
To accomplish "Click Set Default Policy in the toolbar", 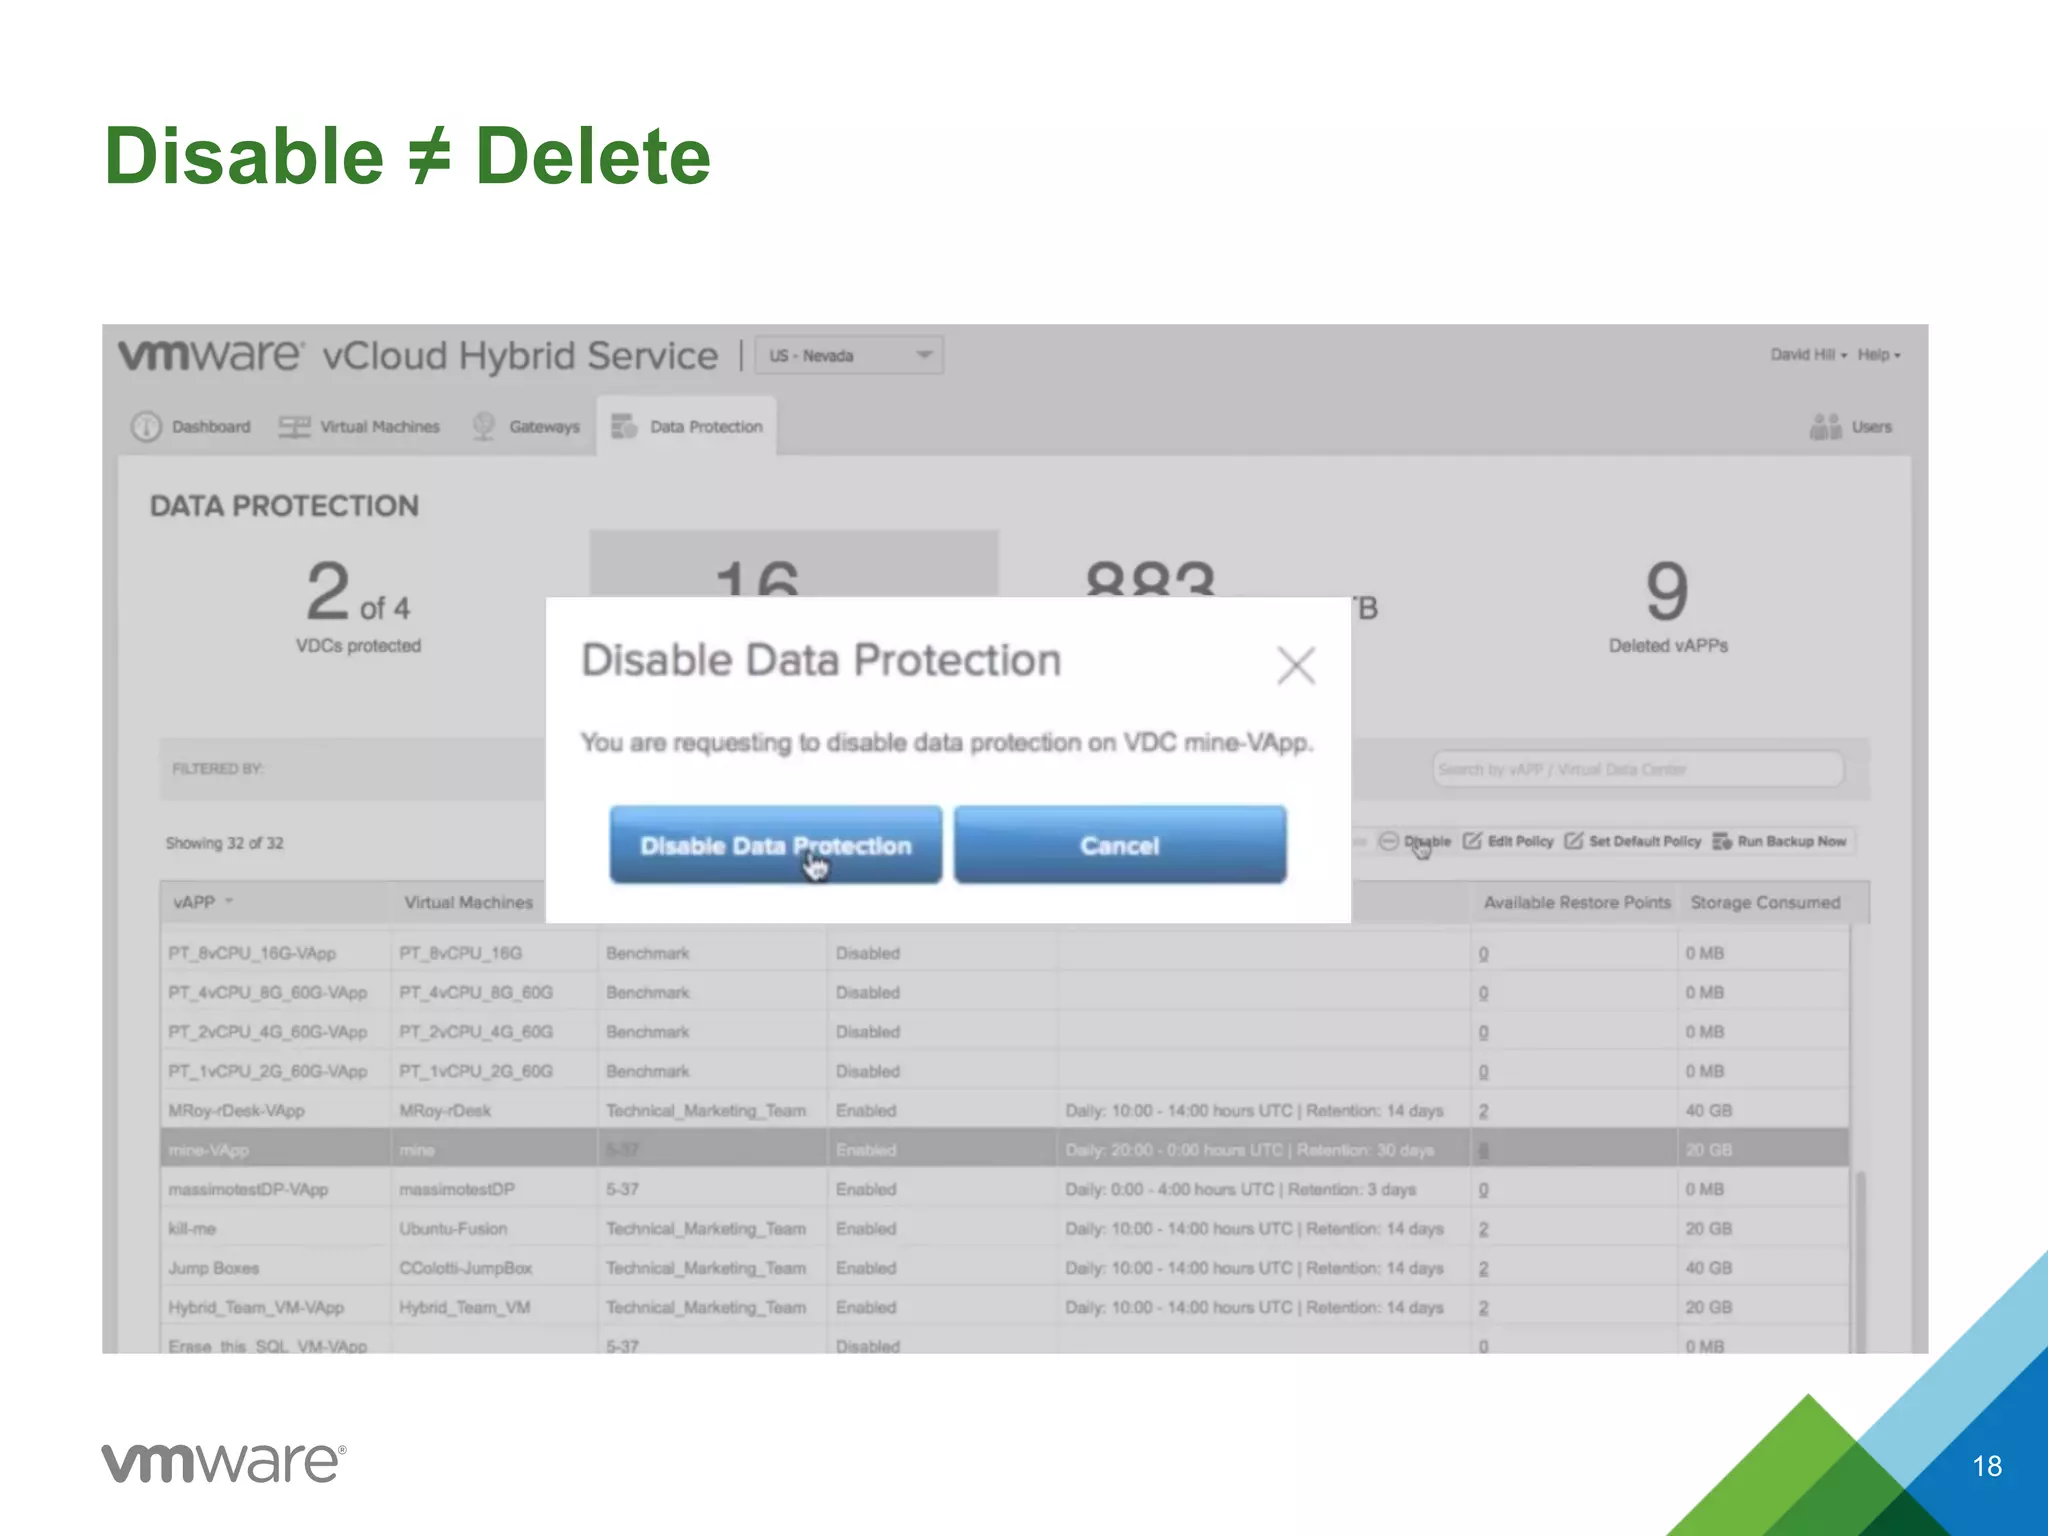I will pyautogui.click(x=1633, y=841).
